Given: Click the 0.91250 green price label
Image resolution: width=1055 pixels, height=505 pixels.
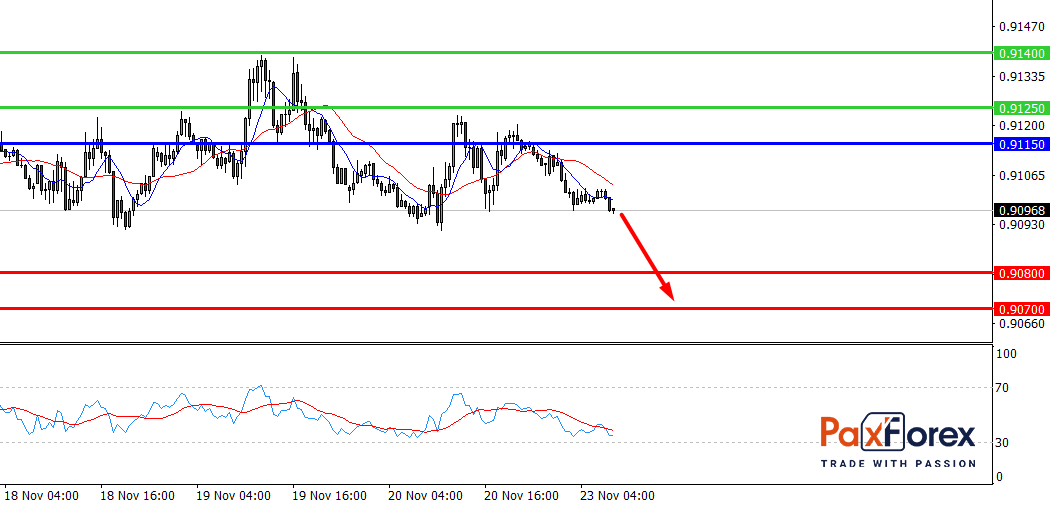Looking at the screenshot, I should pyautogui.click(x=1021, y=108).
